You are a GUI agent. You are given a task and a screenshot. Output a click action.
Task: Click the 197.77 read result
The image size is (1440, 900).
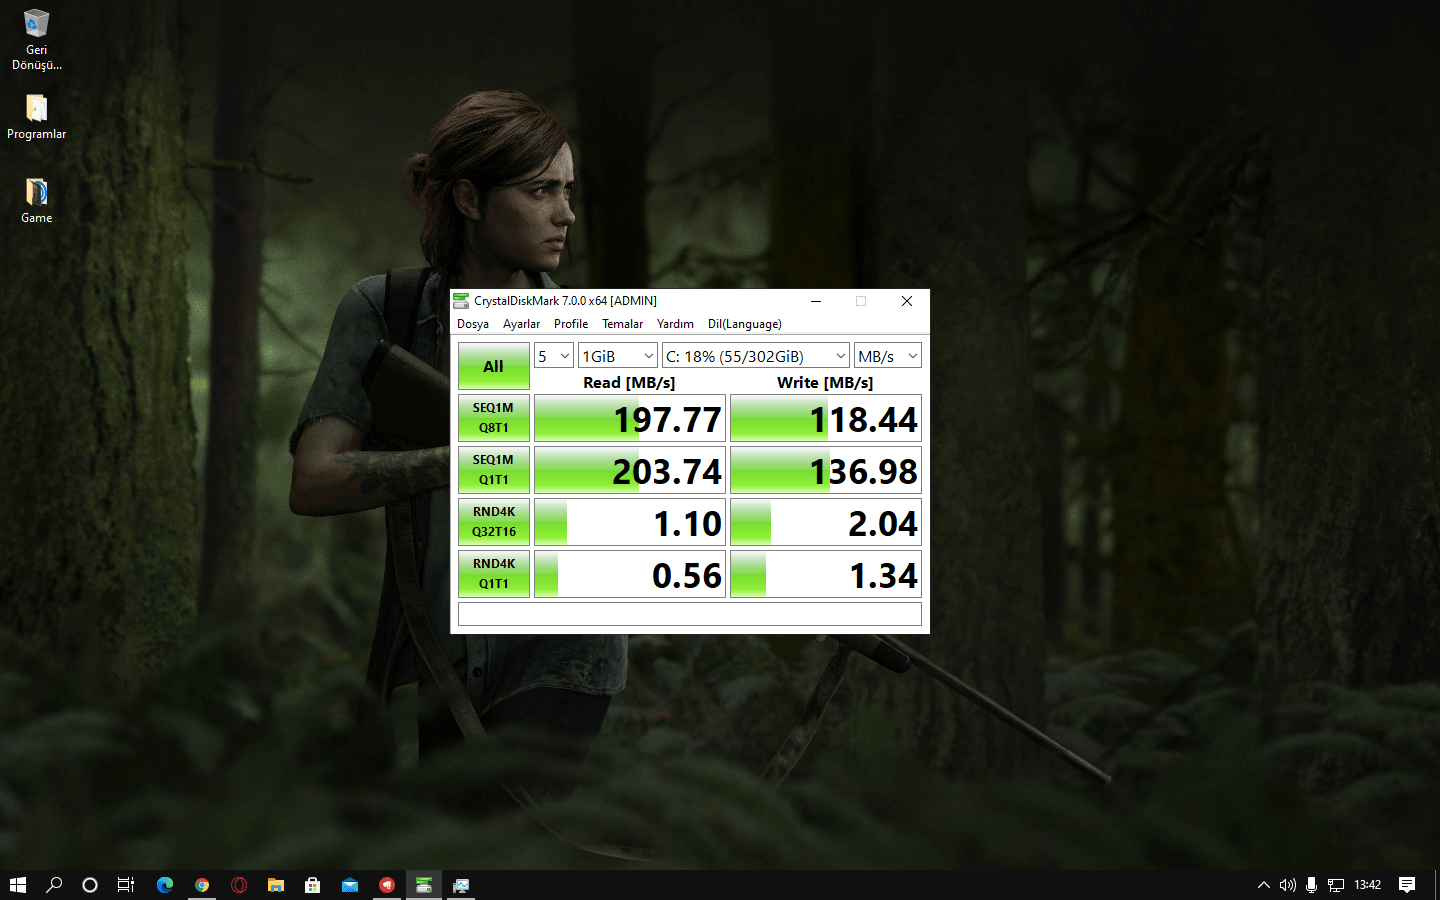pos(630,418)
